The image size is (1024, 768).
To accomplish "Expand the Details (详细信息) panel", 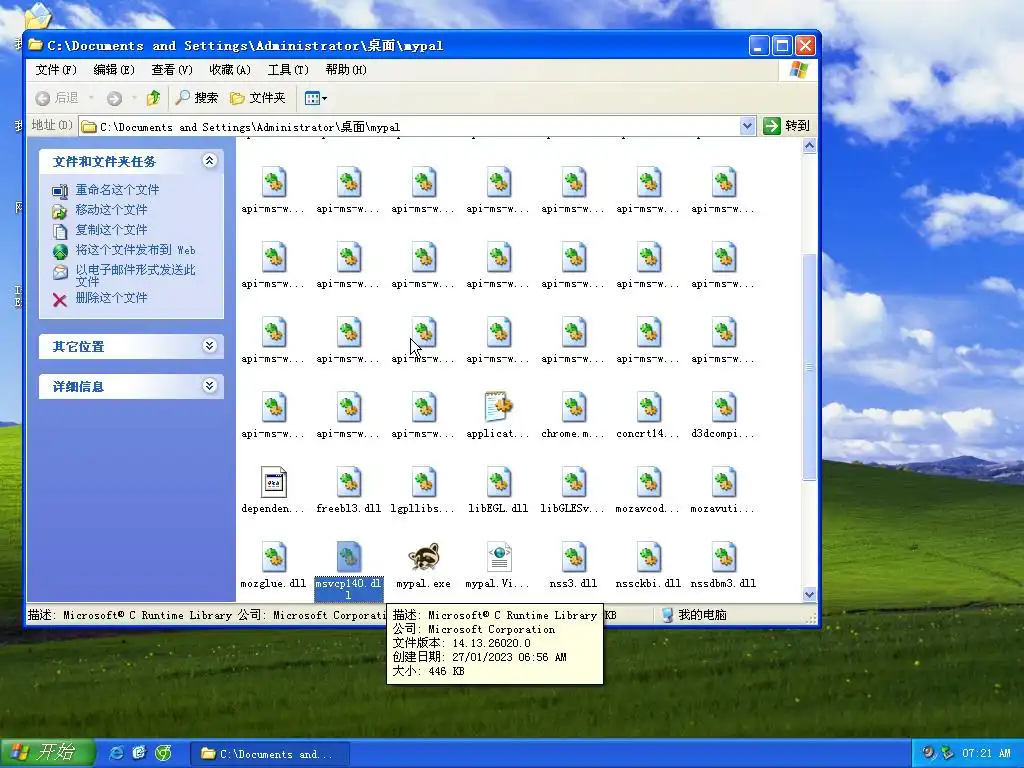I will [x=209, y=385].
